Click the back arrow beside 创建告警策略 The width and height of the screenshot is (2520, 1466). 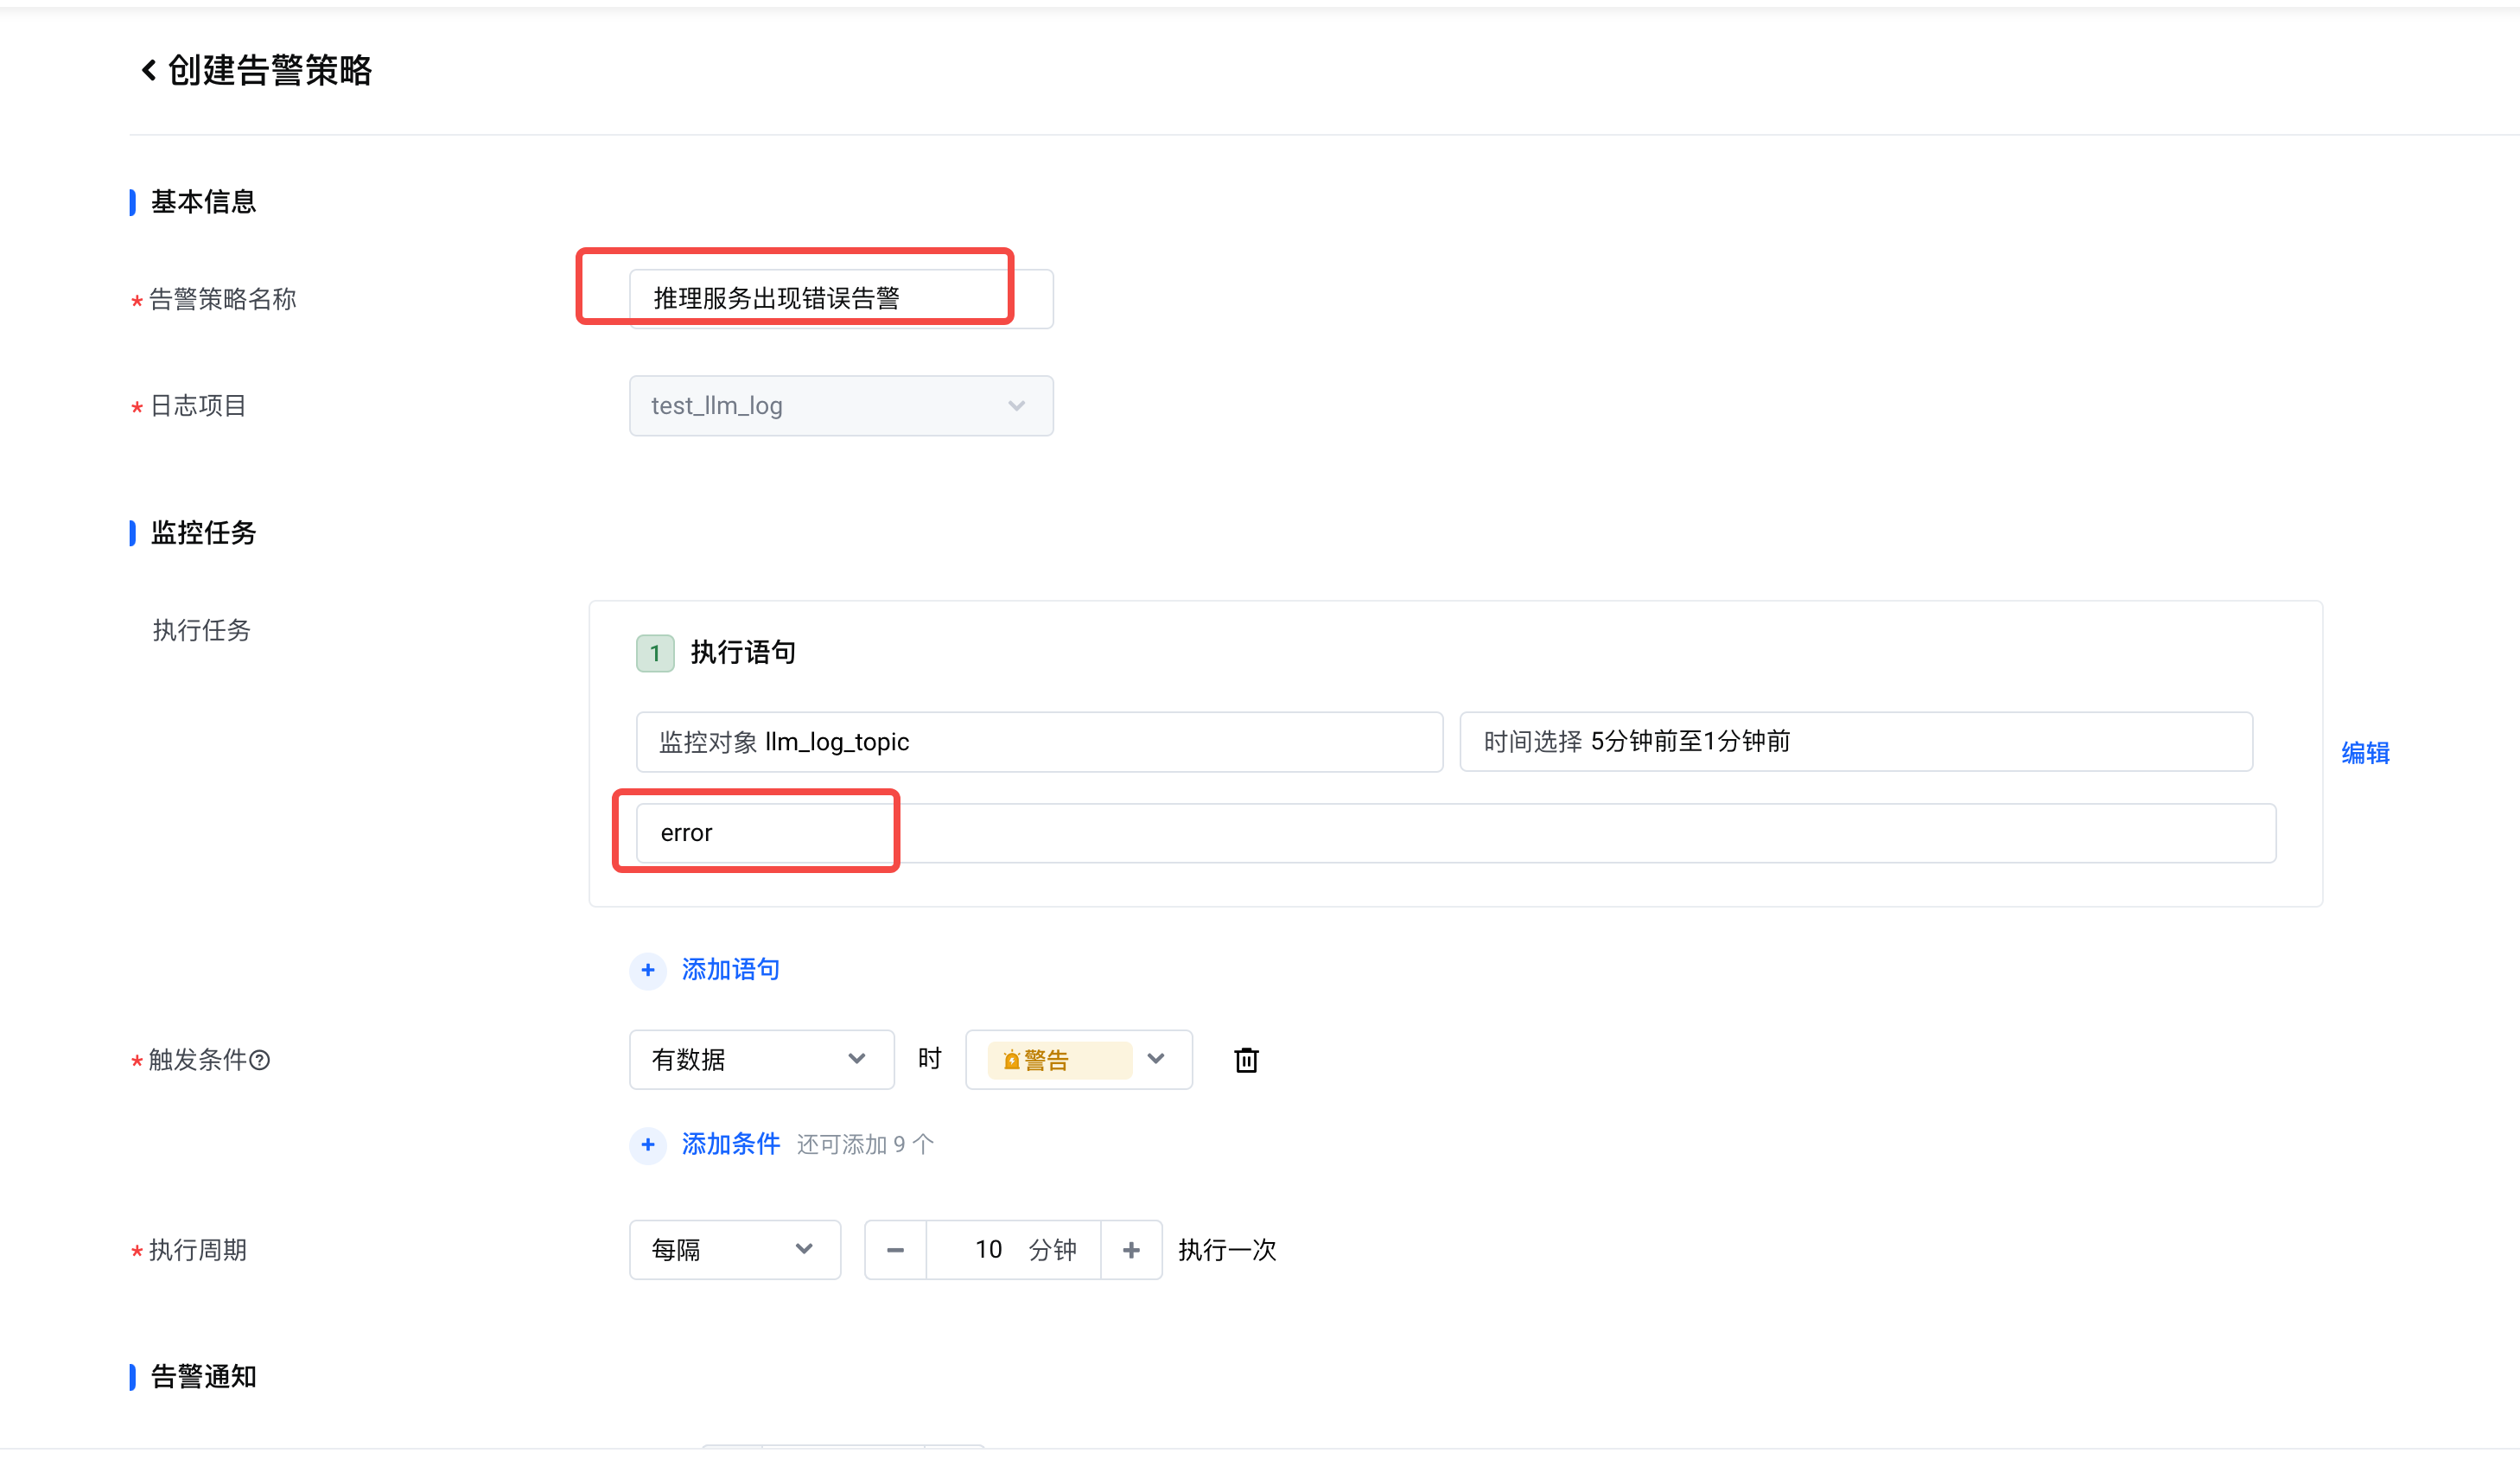(x=149, y=70)
